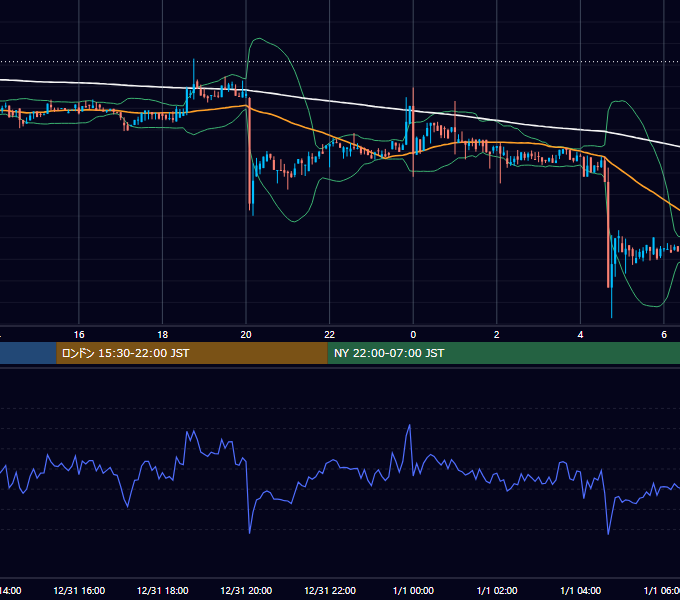Click the oscillator's highest peak near 1/1 00:00
The image size is (680, 600).
click(409, 426)
